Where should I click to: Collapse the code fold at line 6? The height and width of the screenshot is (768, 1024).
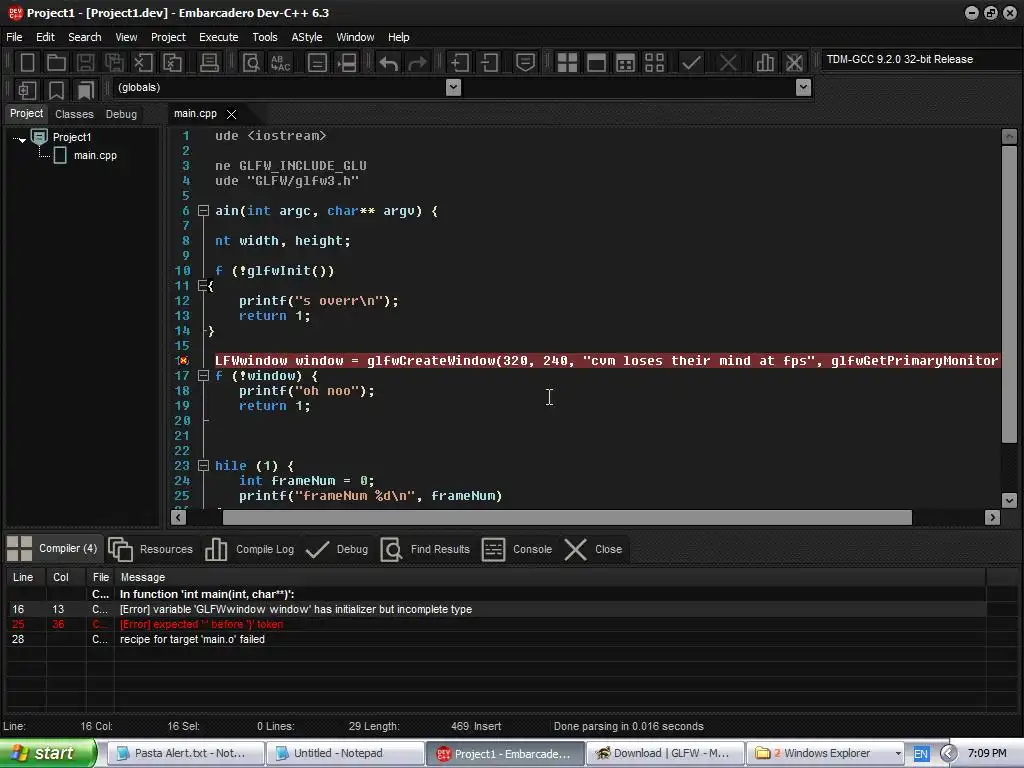click(203, 211)
